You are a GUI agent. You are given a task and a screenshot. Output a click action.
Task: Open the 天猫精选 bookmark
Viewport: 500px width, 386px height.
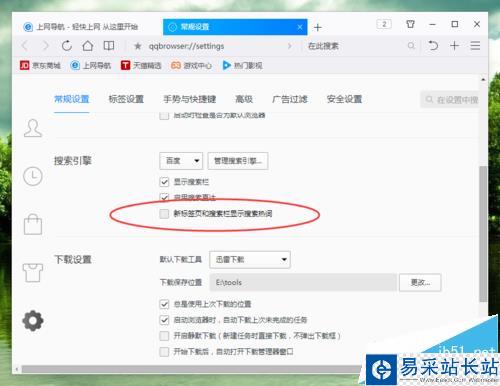[141, 65]
